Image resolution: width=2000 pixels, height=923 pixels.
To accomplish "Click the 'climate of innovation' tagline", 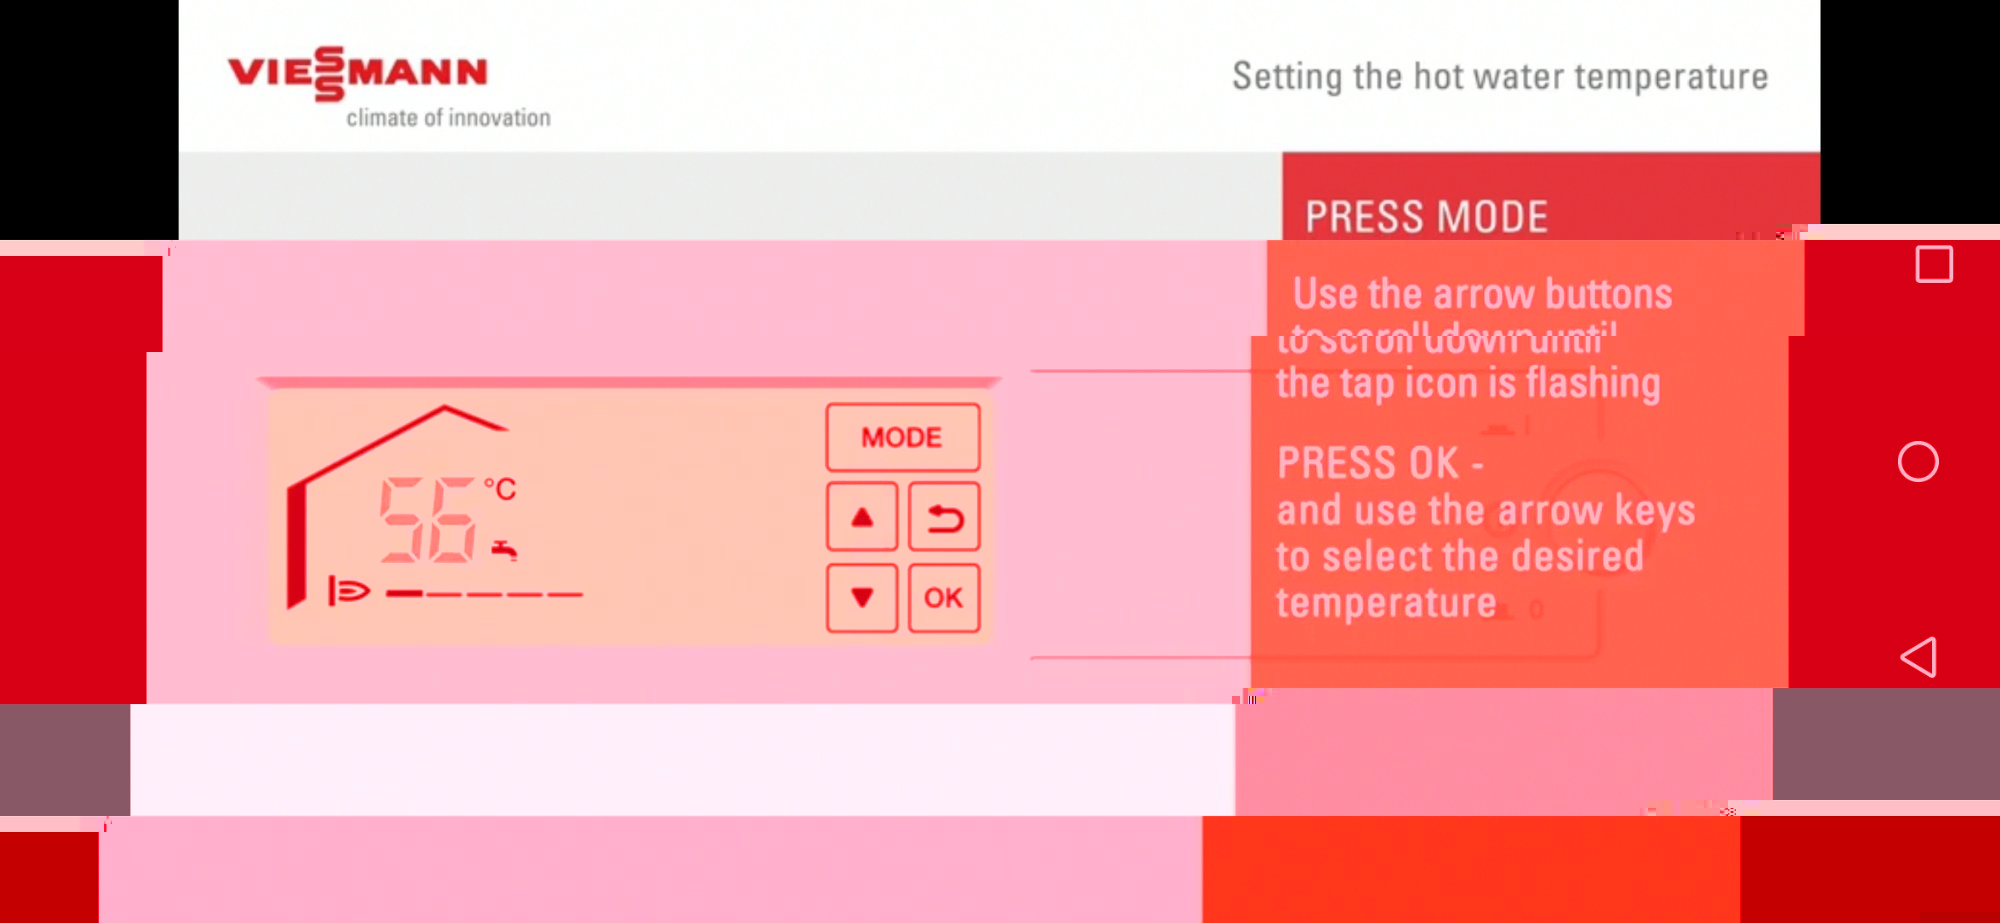I will tap(448, 118).
